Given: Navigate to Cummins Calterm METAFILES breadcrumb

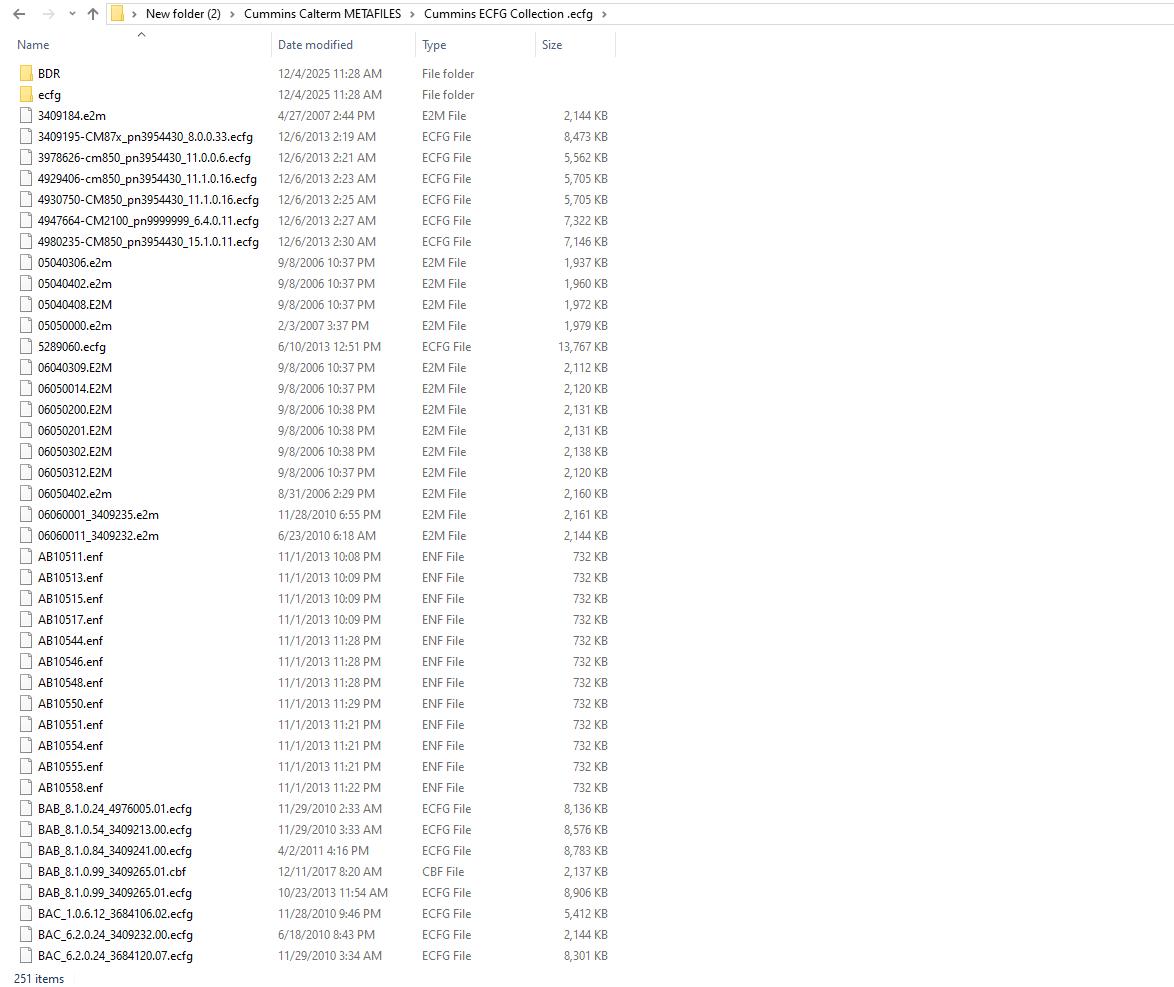Looking at the screenshot, I should [x=323, y=13].
